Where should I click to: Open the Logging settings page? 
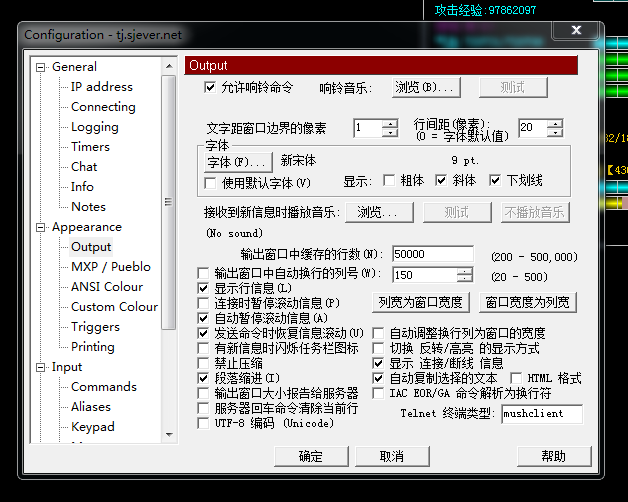95,127
